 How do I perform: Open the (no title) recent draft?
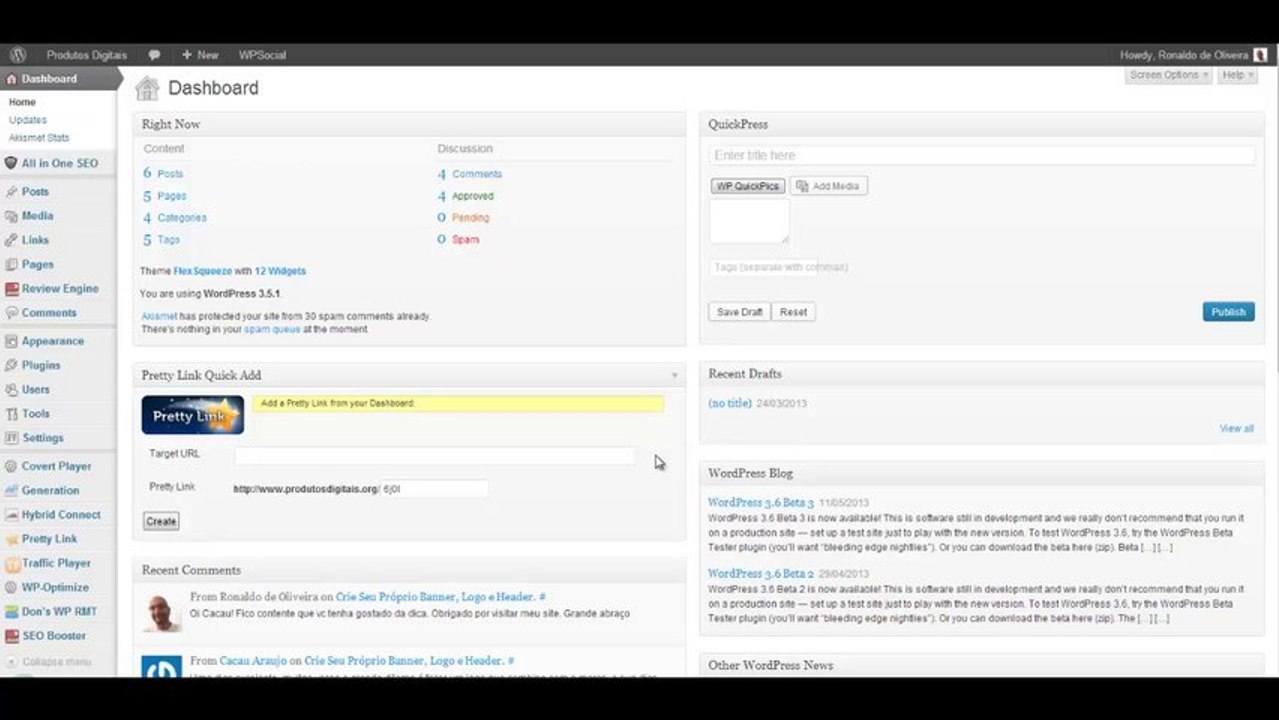coord(730,403)
